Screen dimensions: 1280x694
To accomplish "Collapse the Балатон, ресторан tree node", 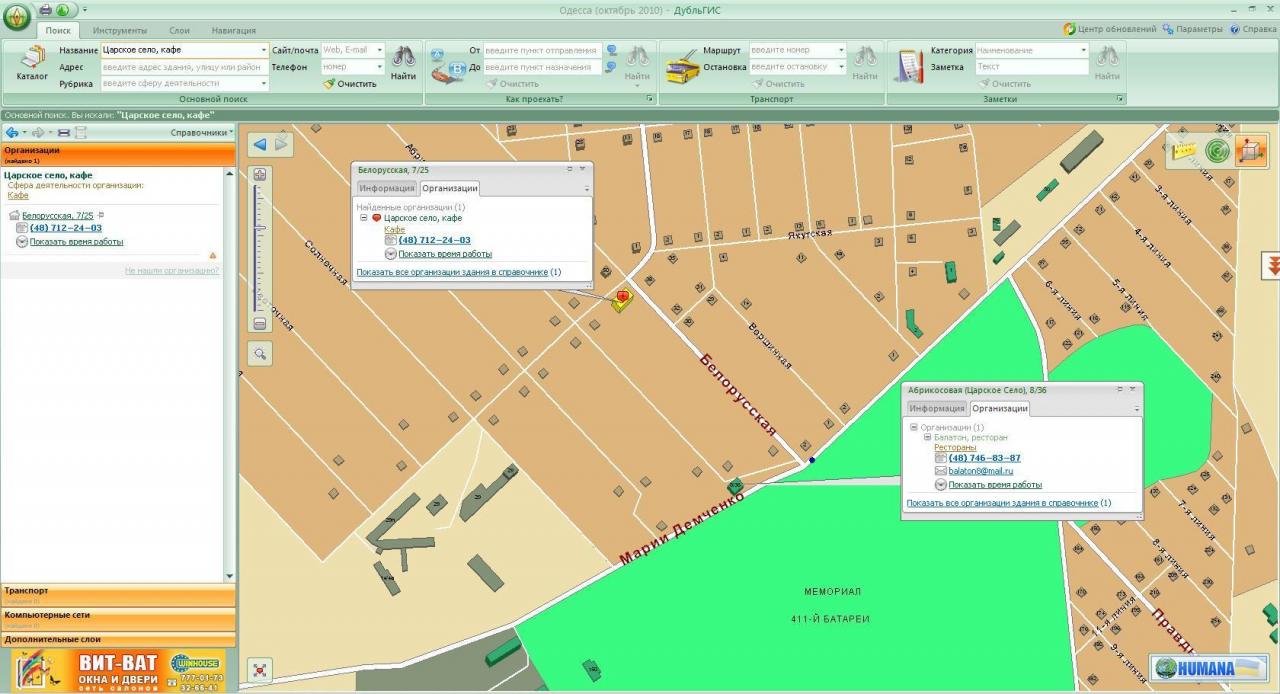I will pos(927,437).
